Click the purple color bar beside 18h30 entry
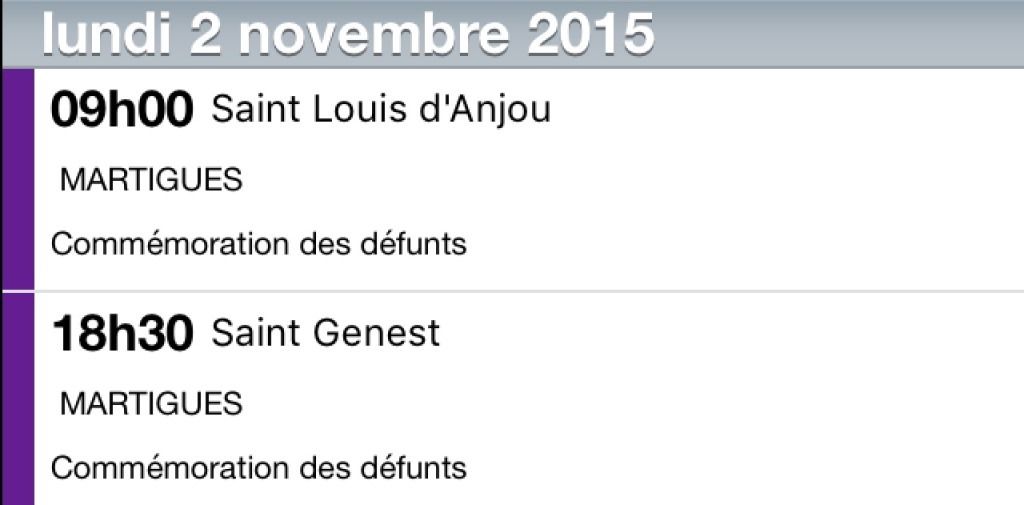 point(18,399)
